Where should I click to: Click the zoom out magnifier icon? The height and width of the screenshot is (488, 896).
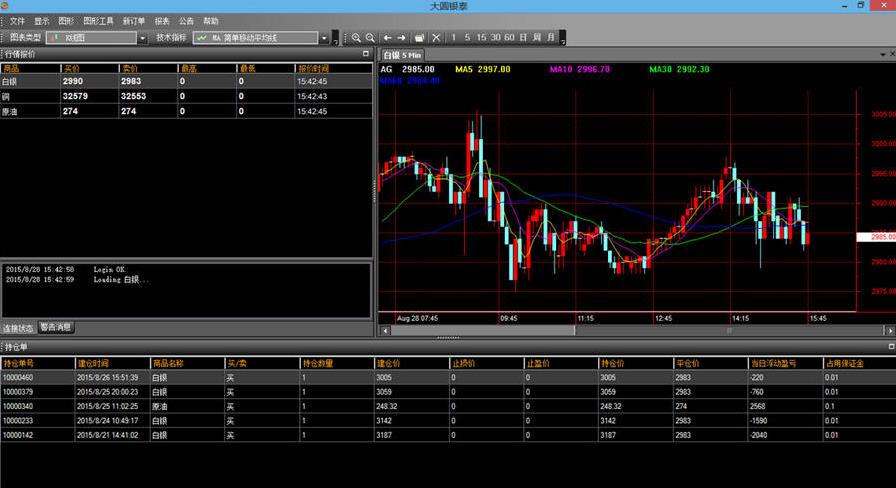point(370,38)
